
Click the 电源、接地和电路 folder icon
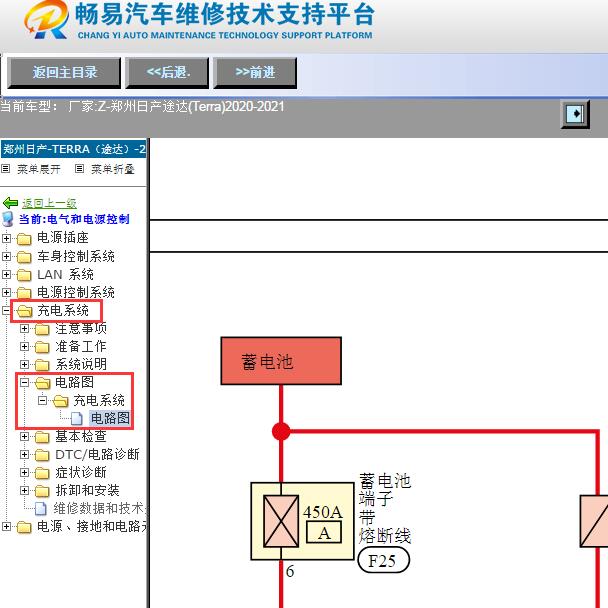[24, 527]
